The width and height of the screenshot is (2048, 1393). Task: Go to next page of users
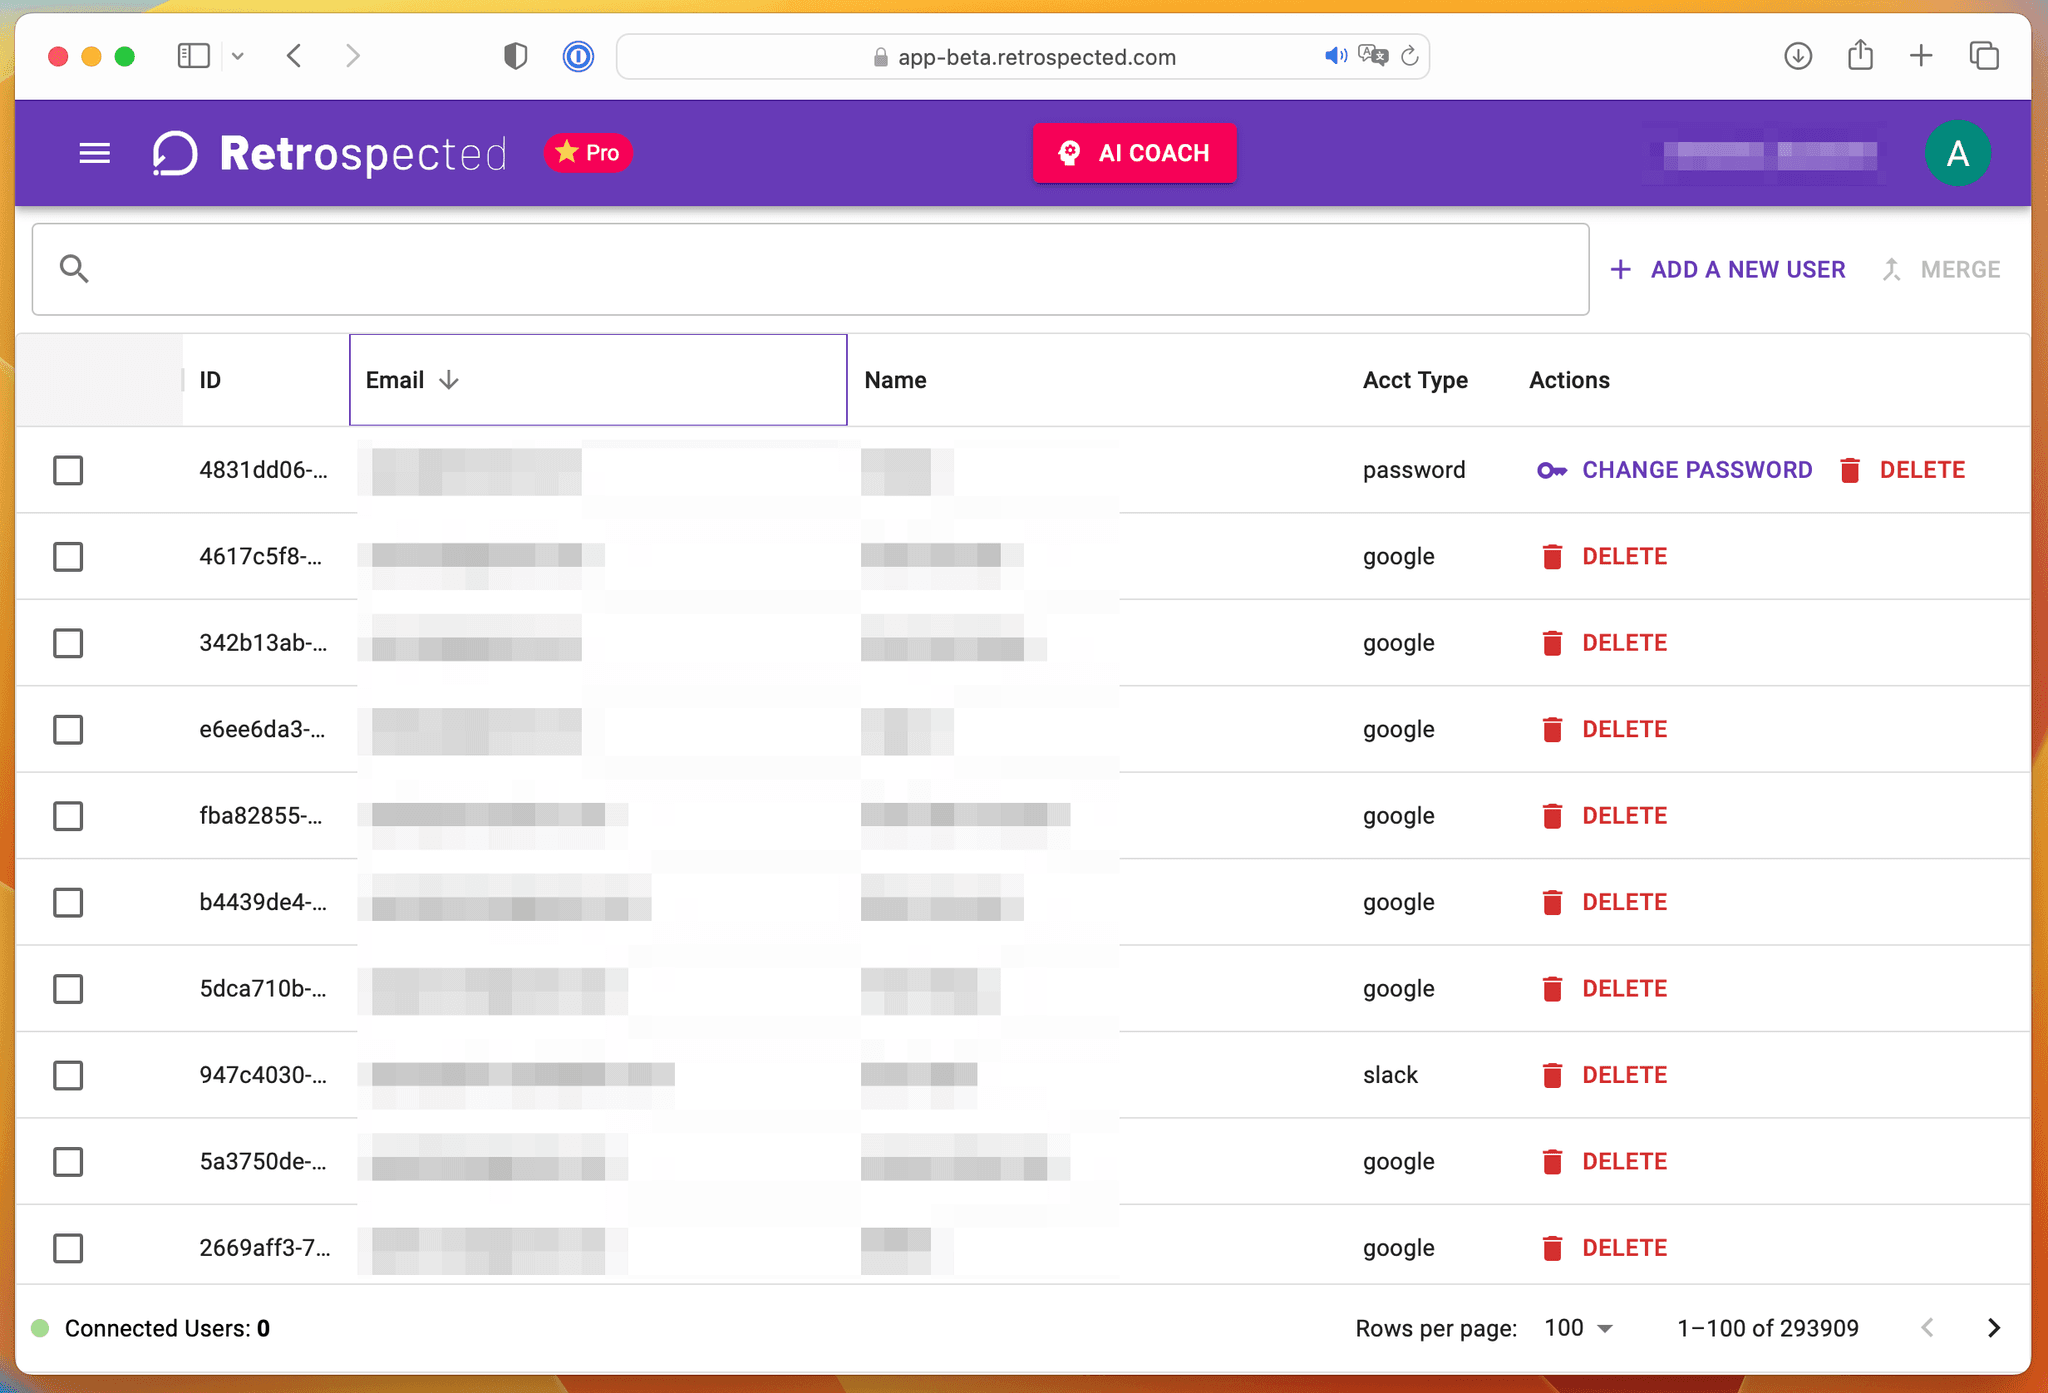click(1993, 1328)
